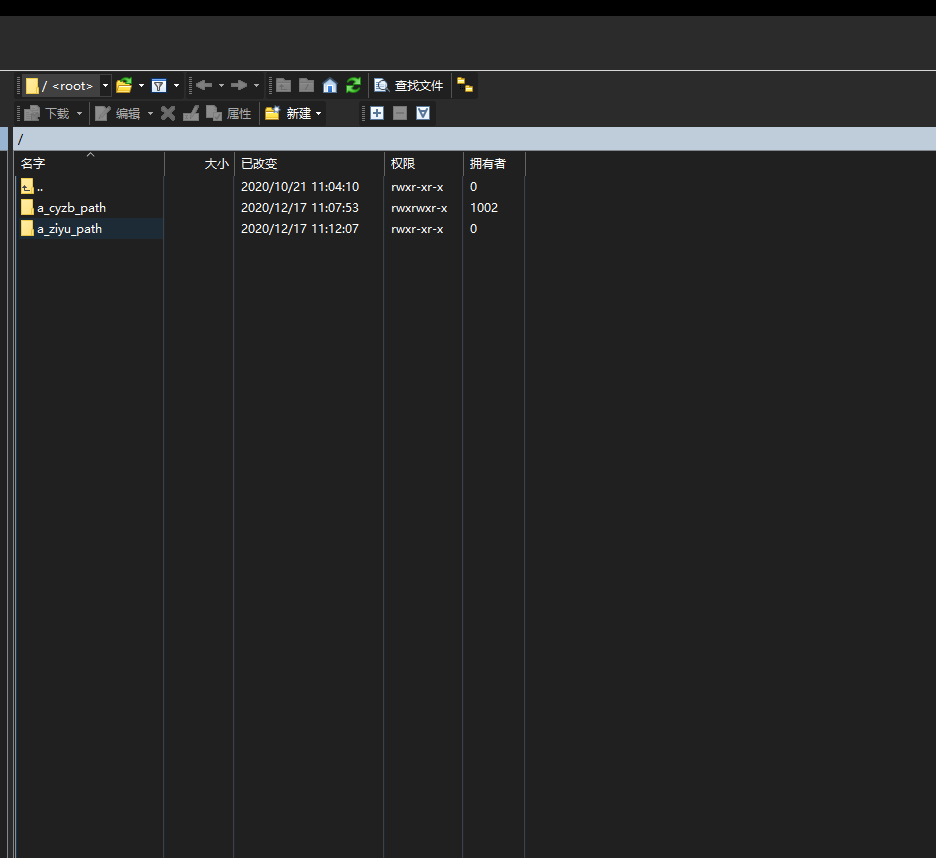Click the open directory folder icon

tap(124, 86)
